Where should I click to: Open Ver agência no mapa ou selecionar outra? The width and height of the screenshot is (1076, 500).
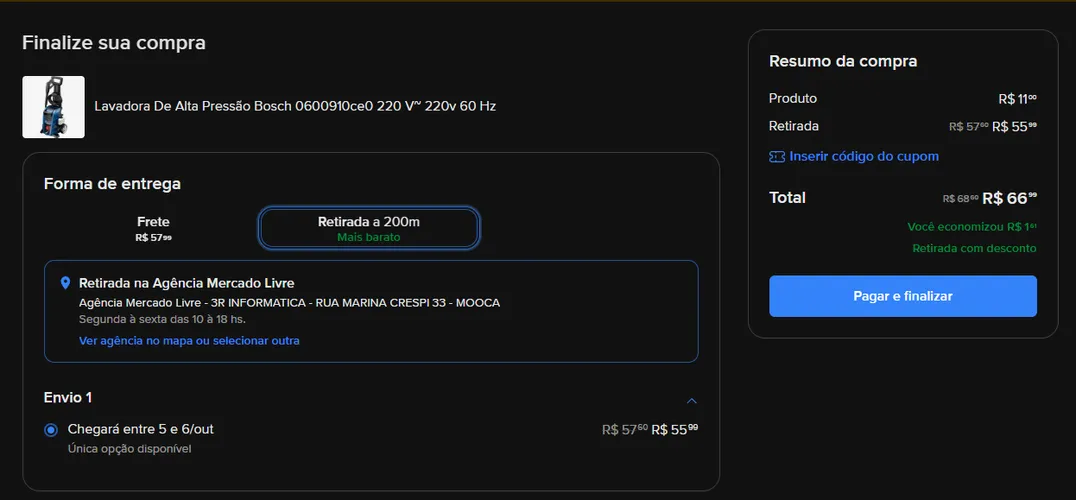pyautogui.click(x=189, y=340)
